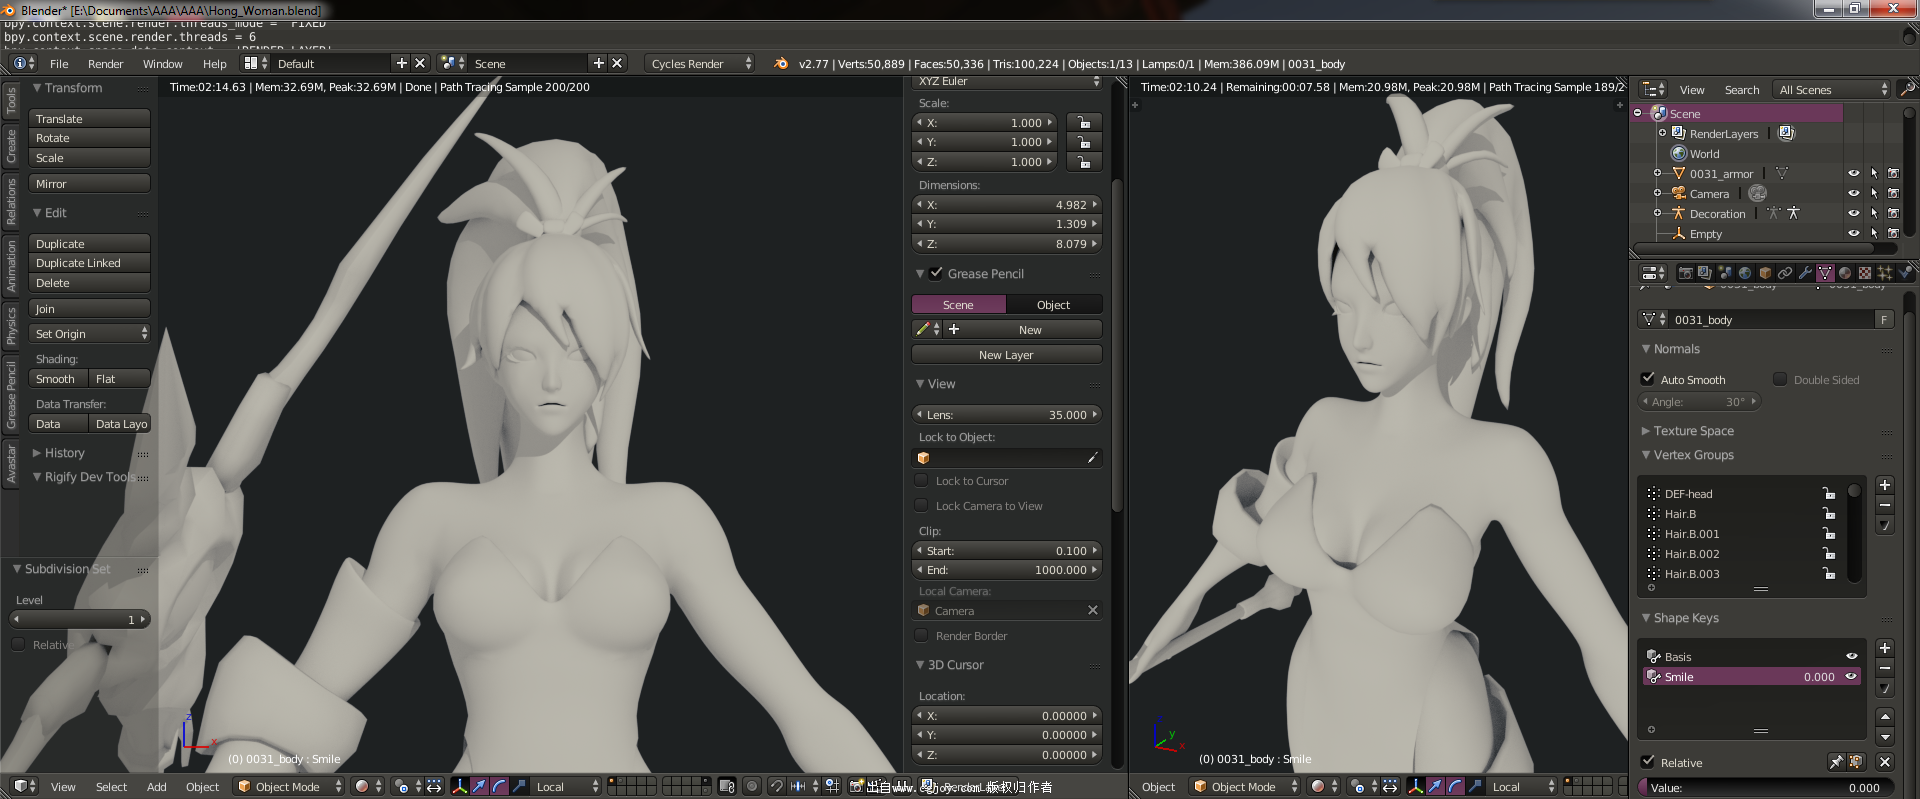Click the New Layer button

click(x=1006, y=355)
